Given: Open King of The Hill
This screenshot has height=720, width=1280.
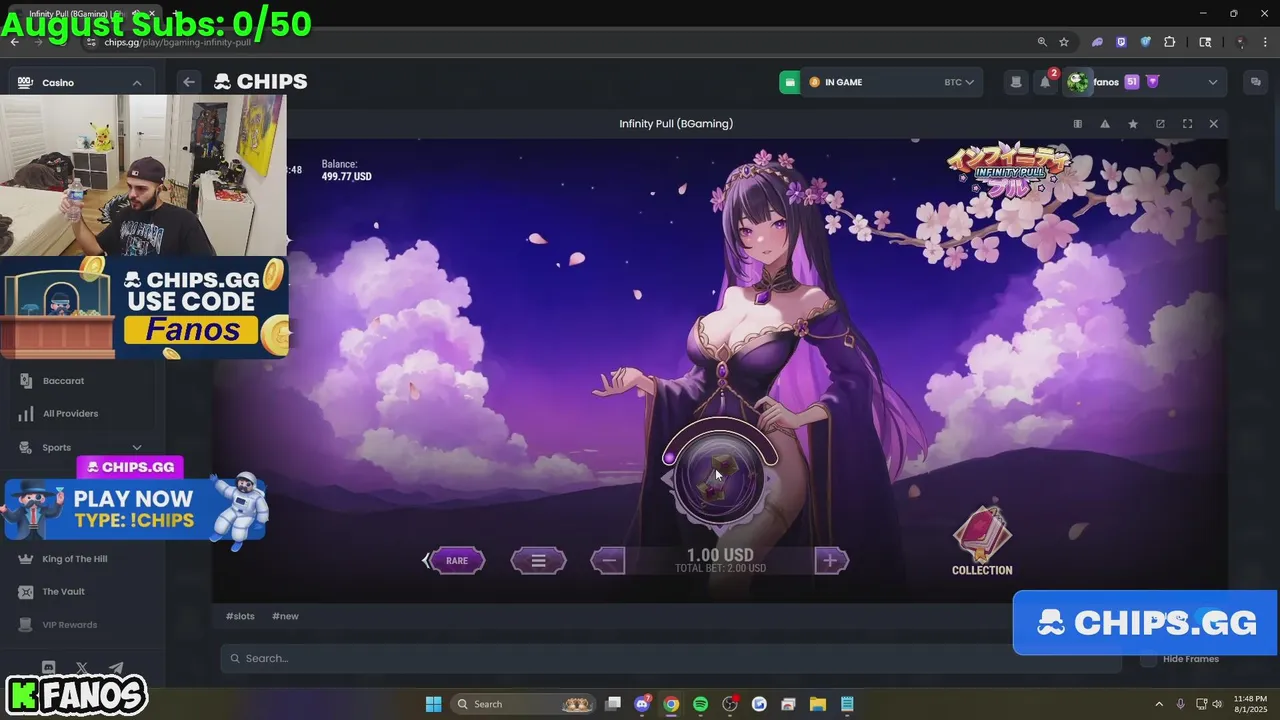Looking at the screenshot, I should tap(74, 559).
